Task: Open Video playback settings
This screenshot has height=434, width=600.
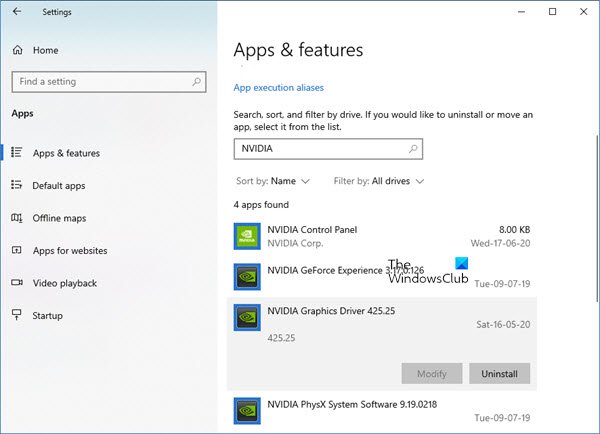Action: (65, 283)
